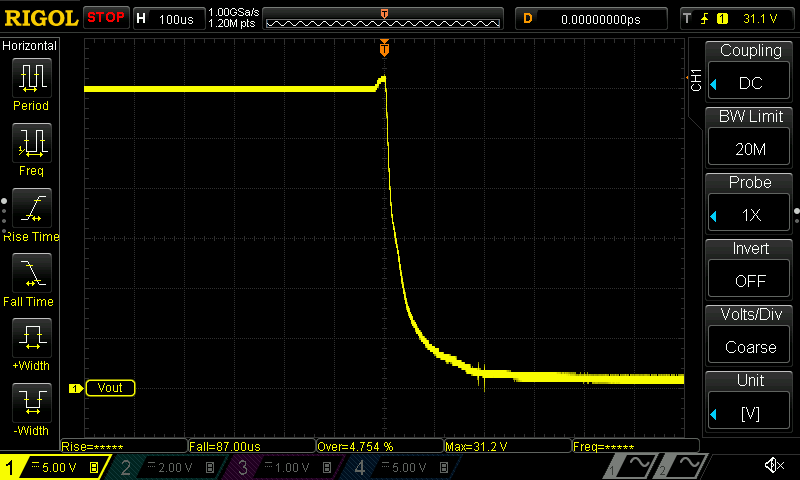Click the Over=4.754 % measurement result
The width and height of the screenshot is (800, 480).
pos(380,446)
